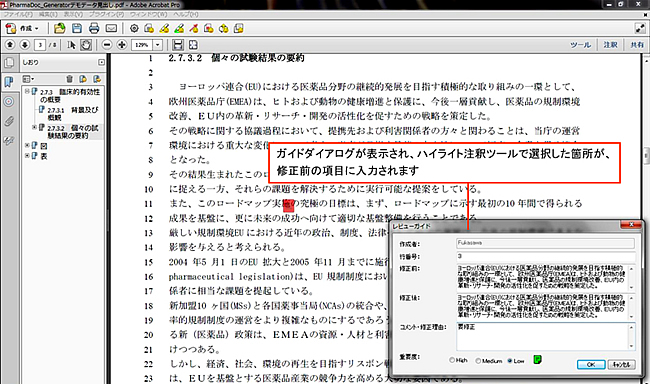650x384 pixels.
Task: Click the last stacked-pages plugin icon
Action: pos(239,28)
